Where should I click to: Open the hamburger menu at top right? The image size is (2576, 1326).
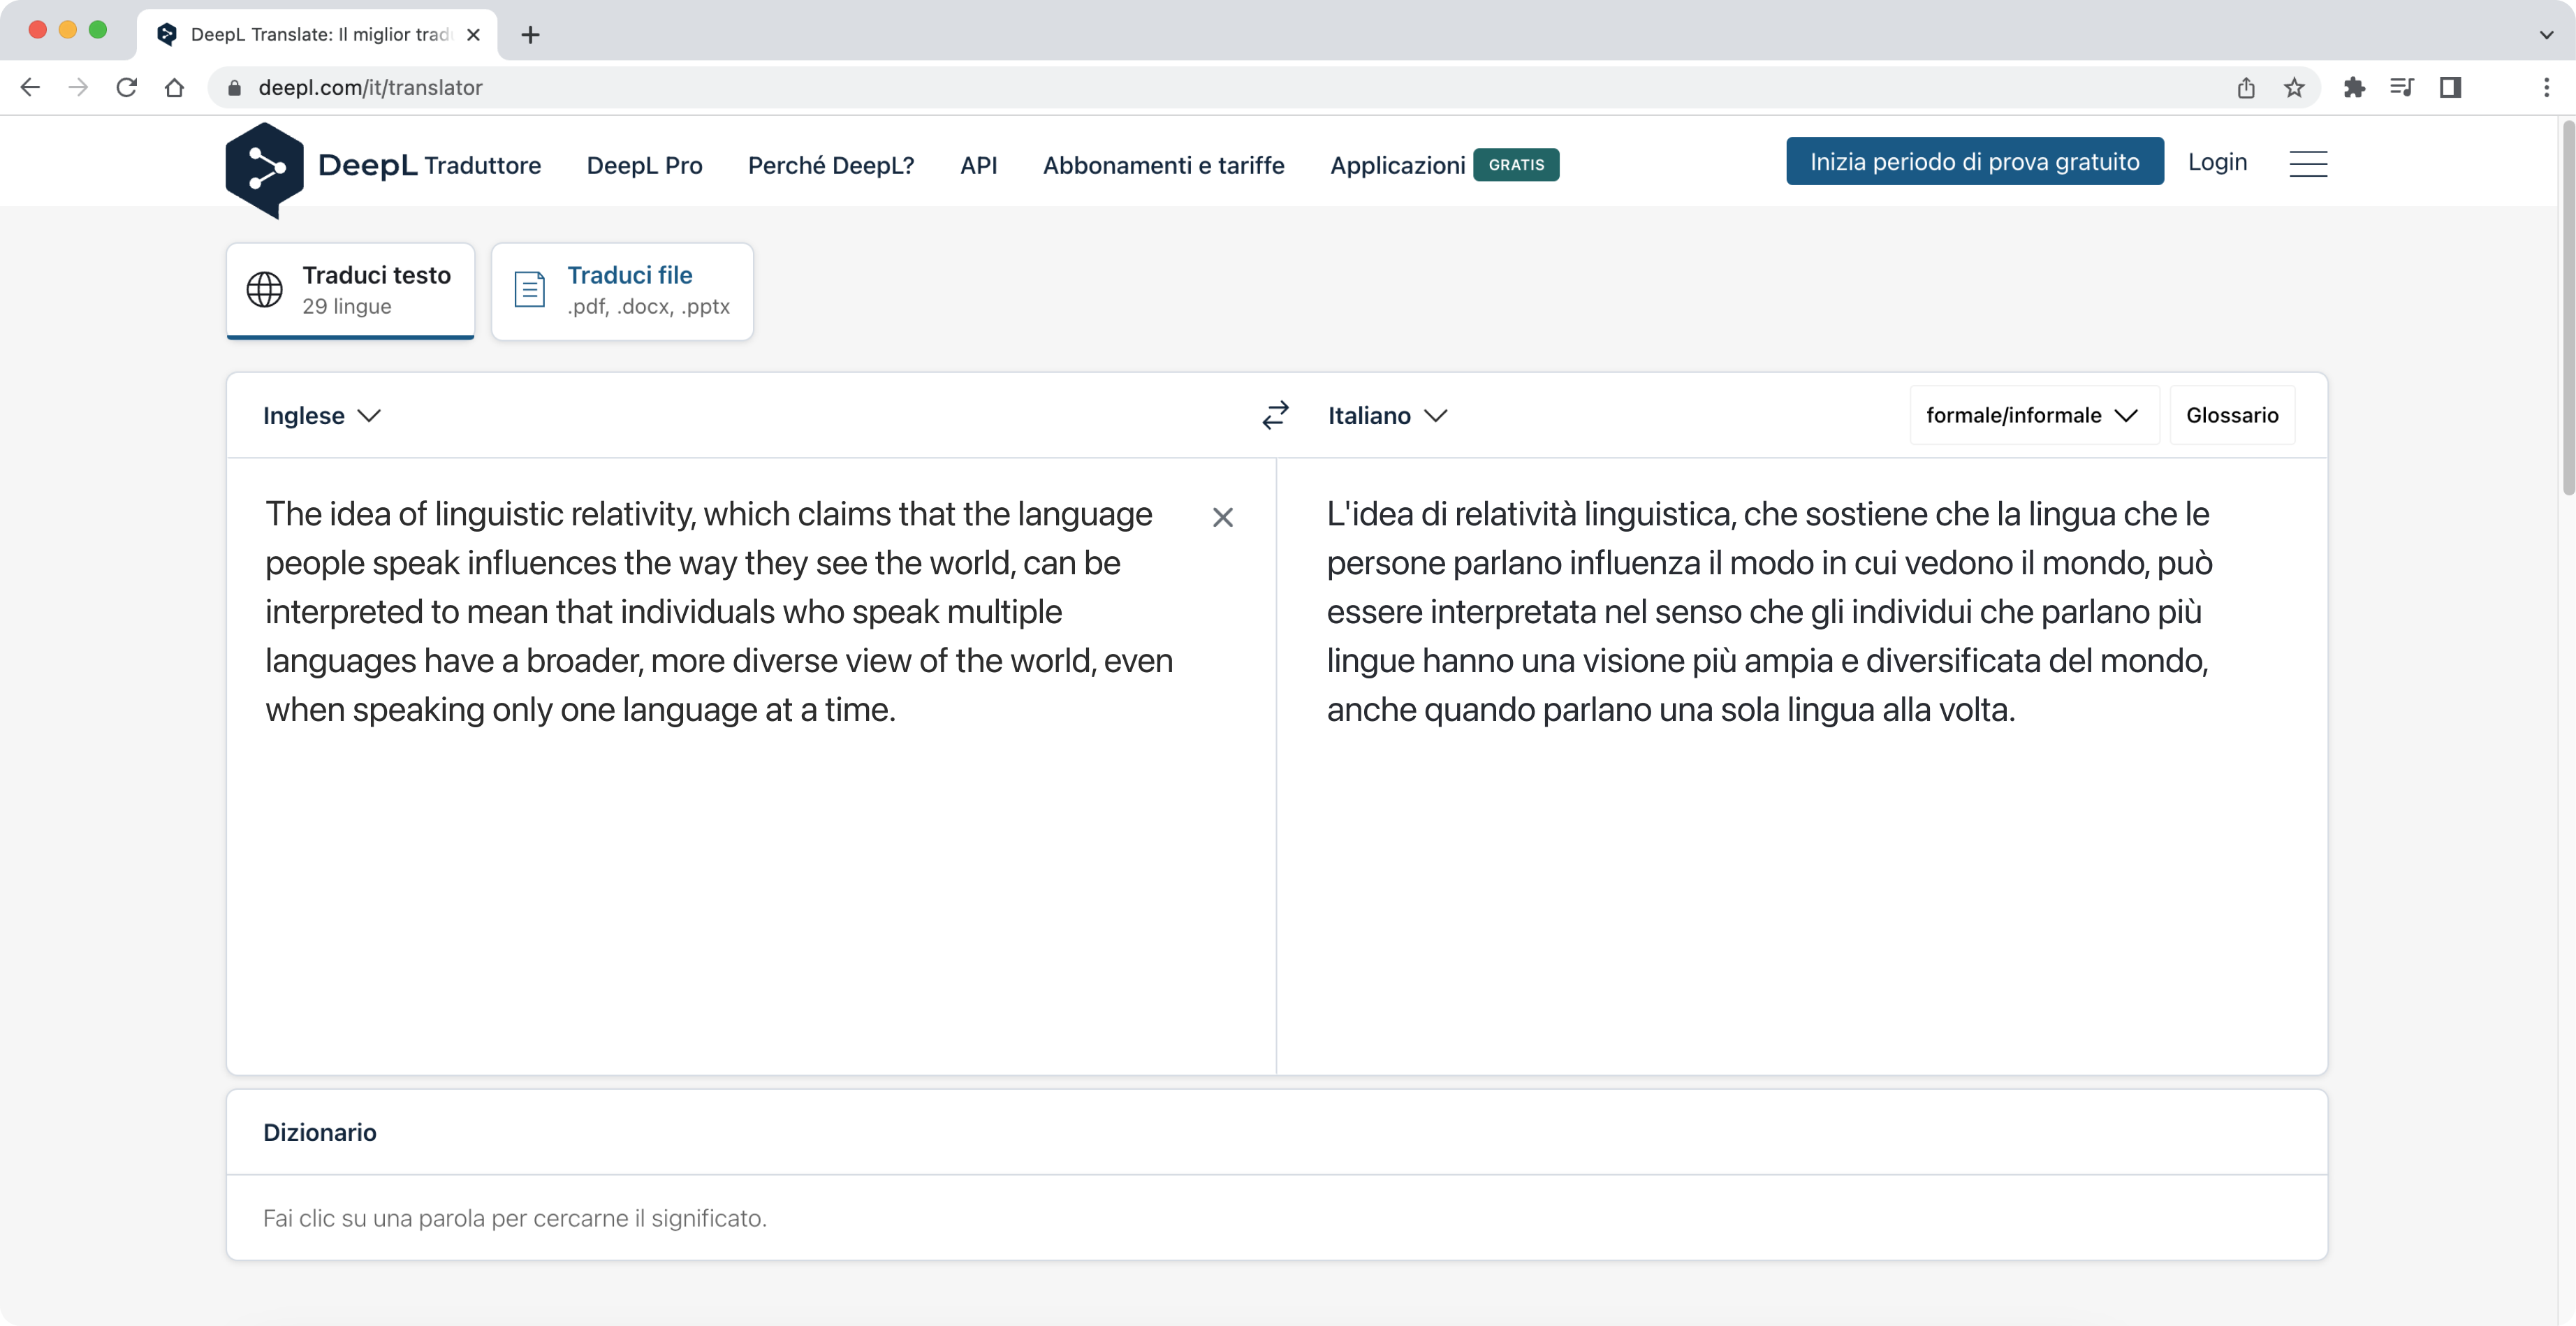pos(2308,163)
